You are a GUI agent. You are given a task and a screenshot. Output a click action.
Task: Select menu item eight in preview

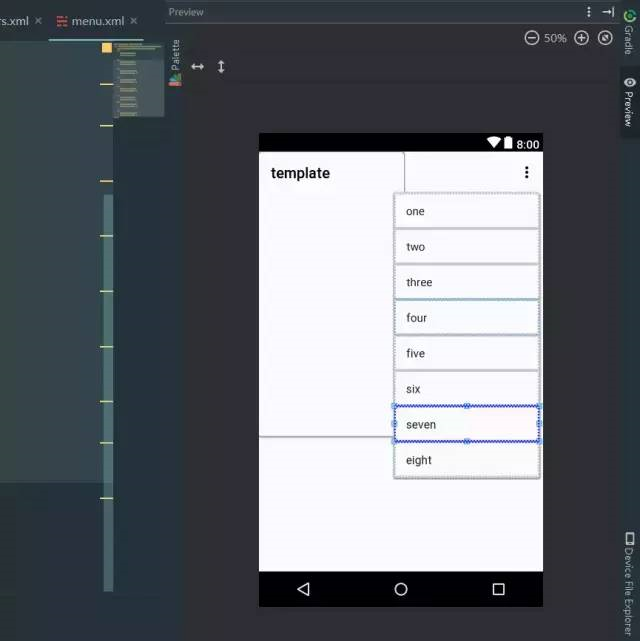466,460
